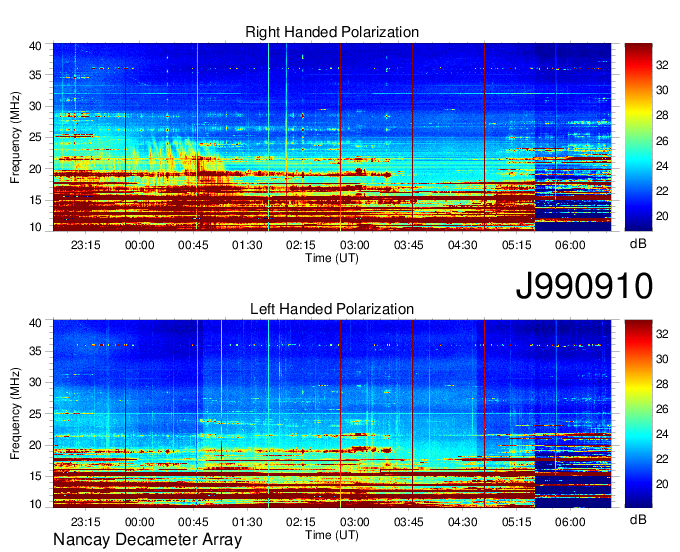Click "02:15" time tick of Left Handed plot
Screen dimensions: 680x552
301,522
